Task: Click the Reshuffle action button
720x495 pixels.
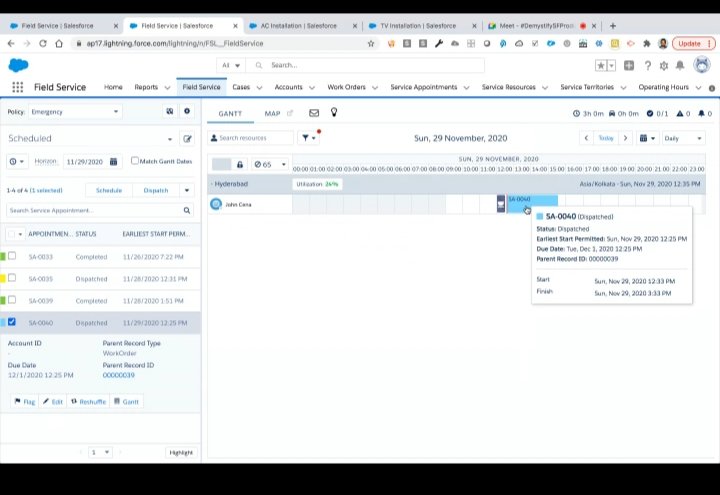Action: (89, 401)
